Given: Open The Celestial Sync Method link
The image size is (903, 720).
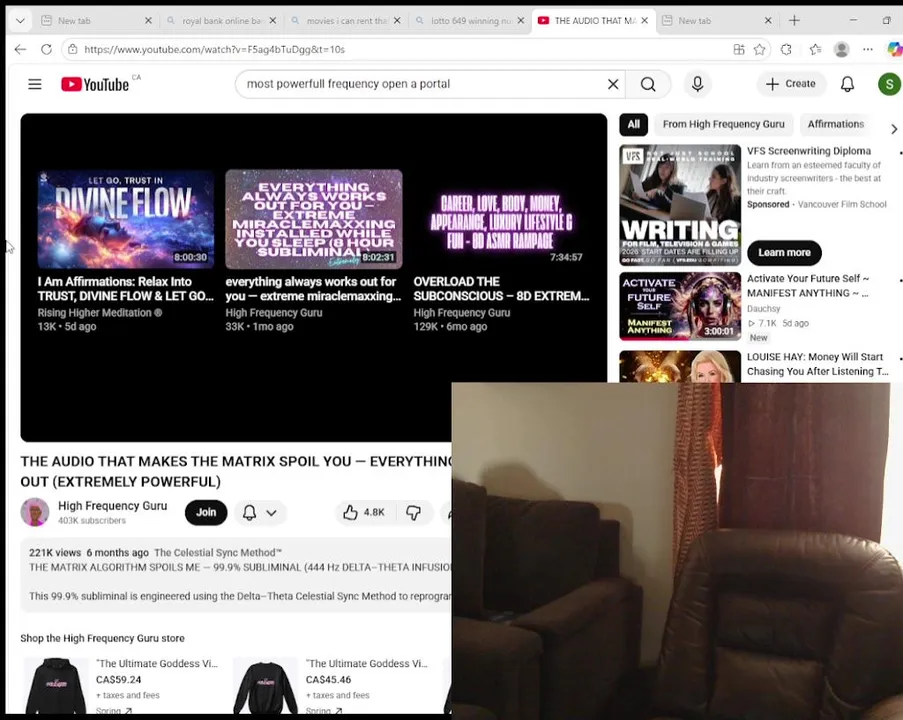Looking at the screenshot, I should [x=218, y=552].
